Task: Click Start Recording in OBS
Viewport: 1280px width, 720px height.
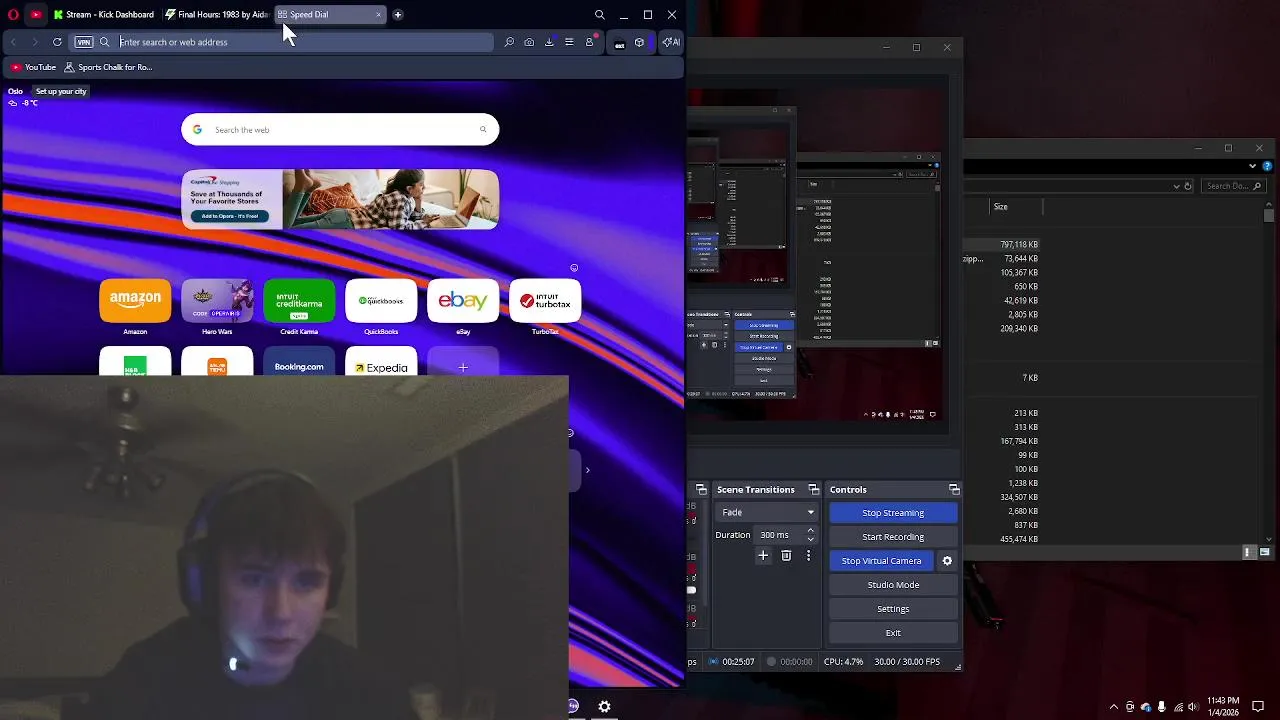Action: [893, 536]
